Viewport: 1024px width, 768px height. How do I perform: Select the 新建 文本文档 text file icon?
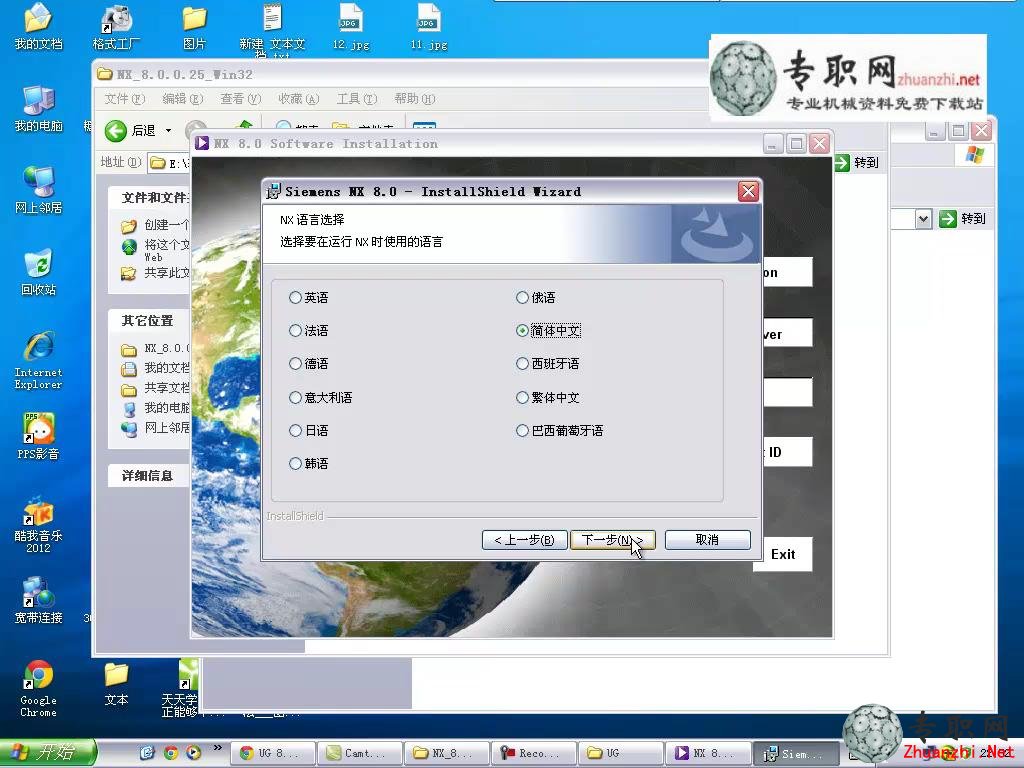(272, 29)
